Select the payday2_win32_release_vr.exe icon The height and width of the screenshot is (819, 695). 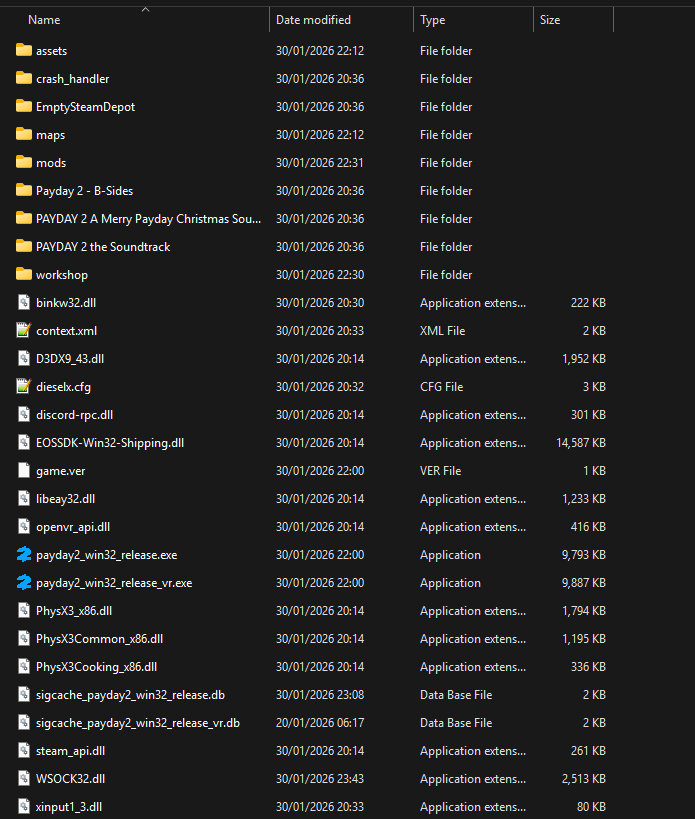[x=24, y=583]
